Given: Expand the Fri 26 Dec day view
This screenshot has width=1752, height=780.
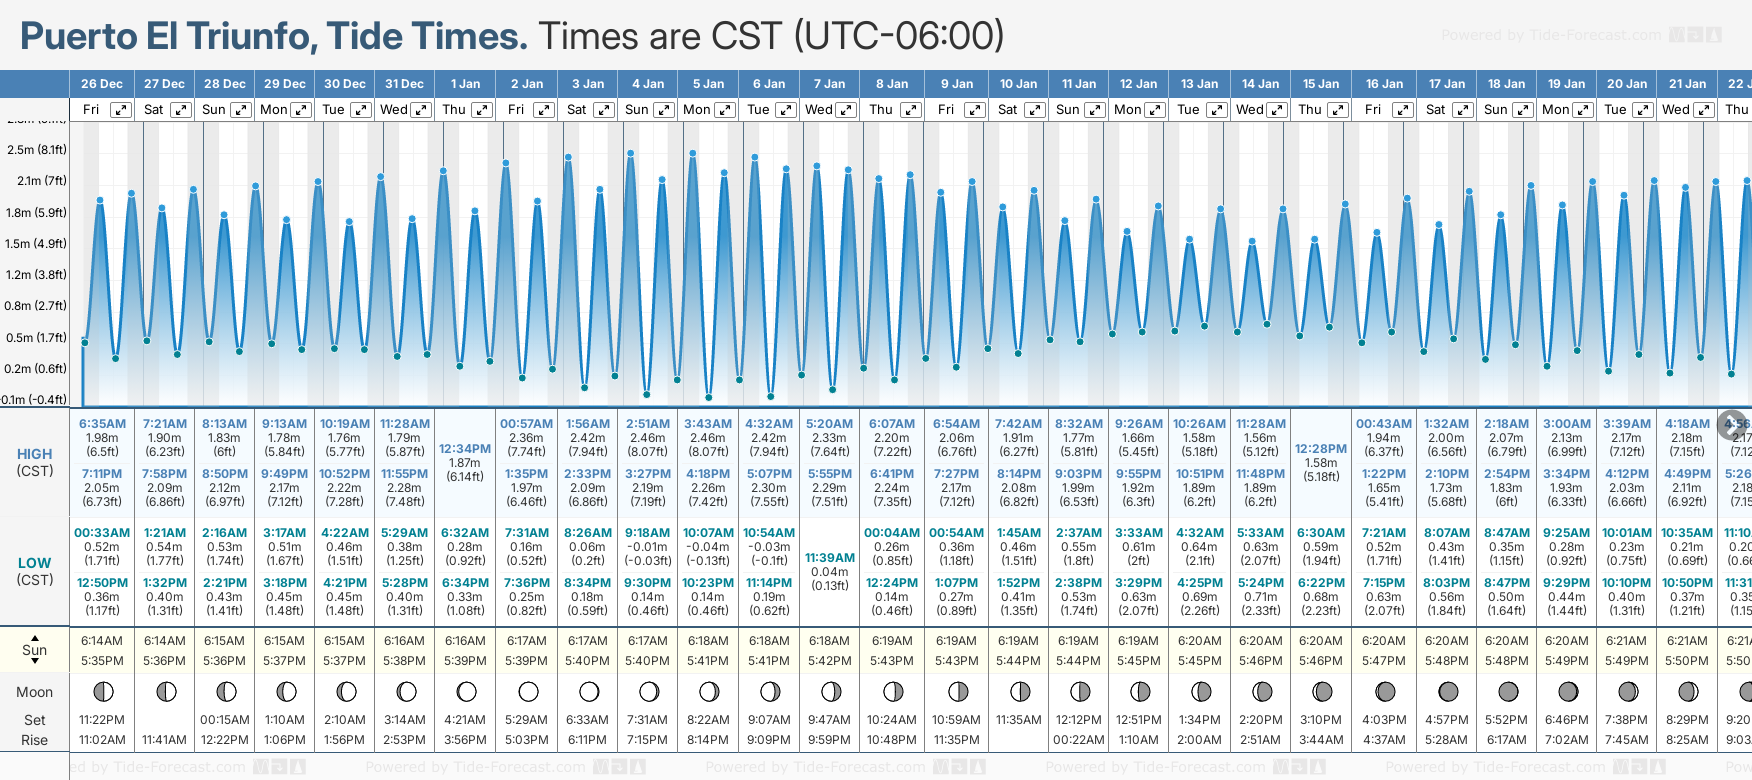Looking at the screenshot, I should click(121, 110).
